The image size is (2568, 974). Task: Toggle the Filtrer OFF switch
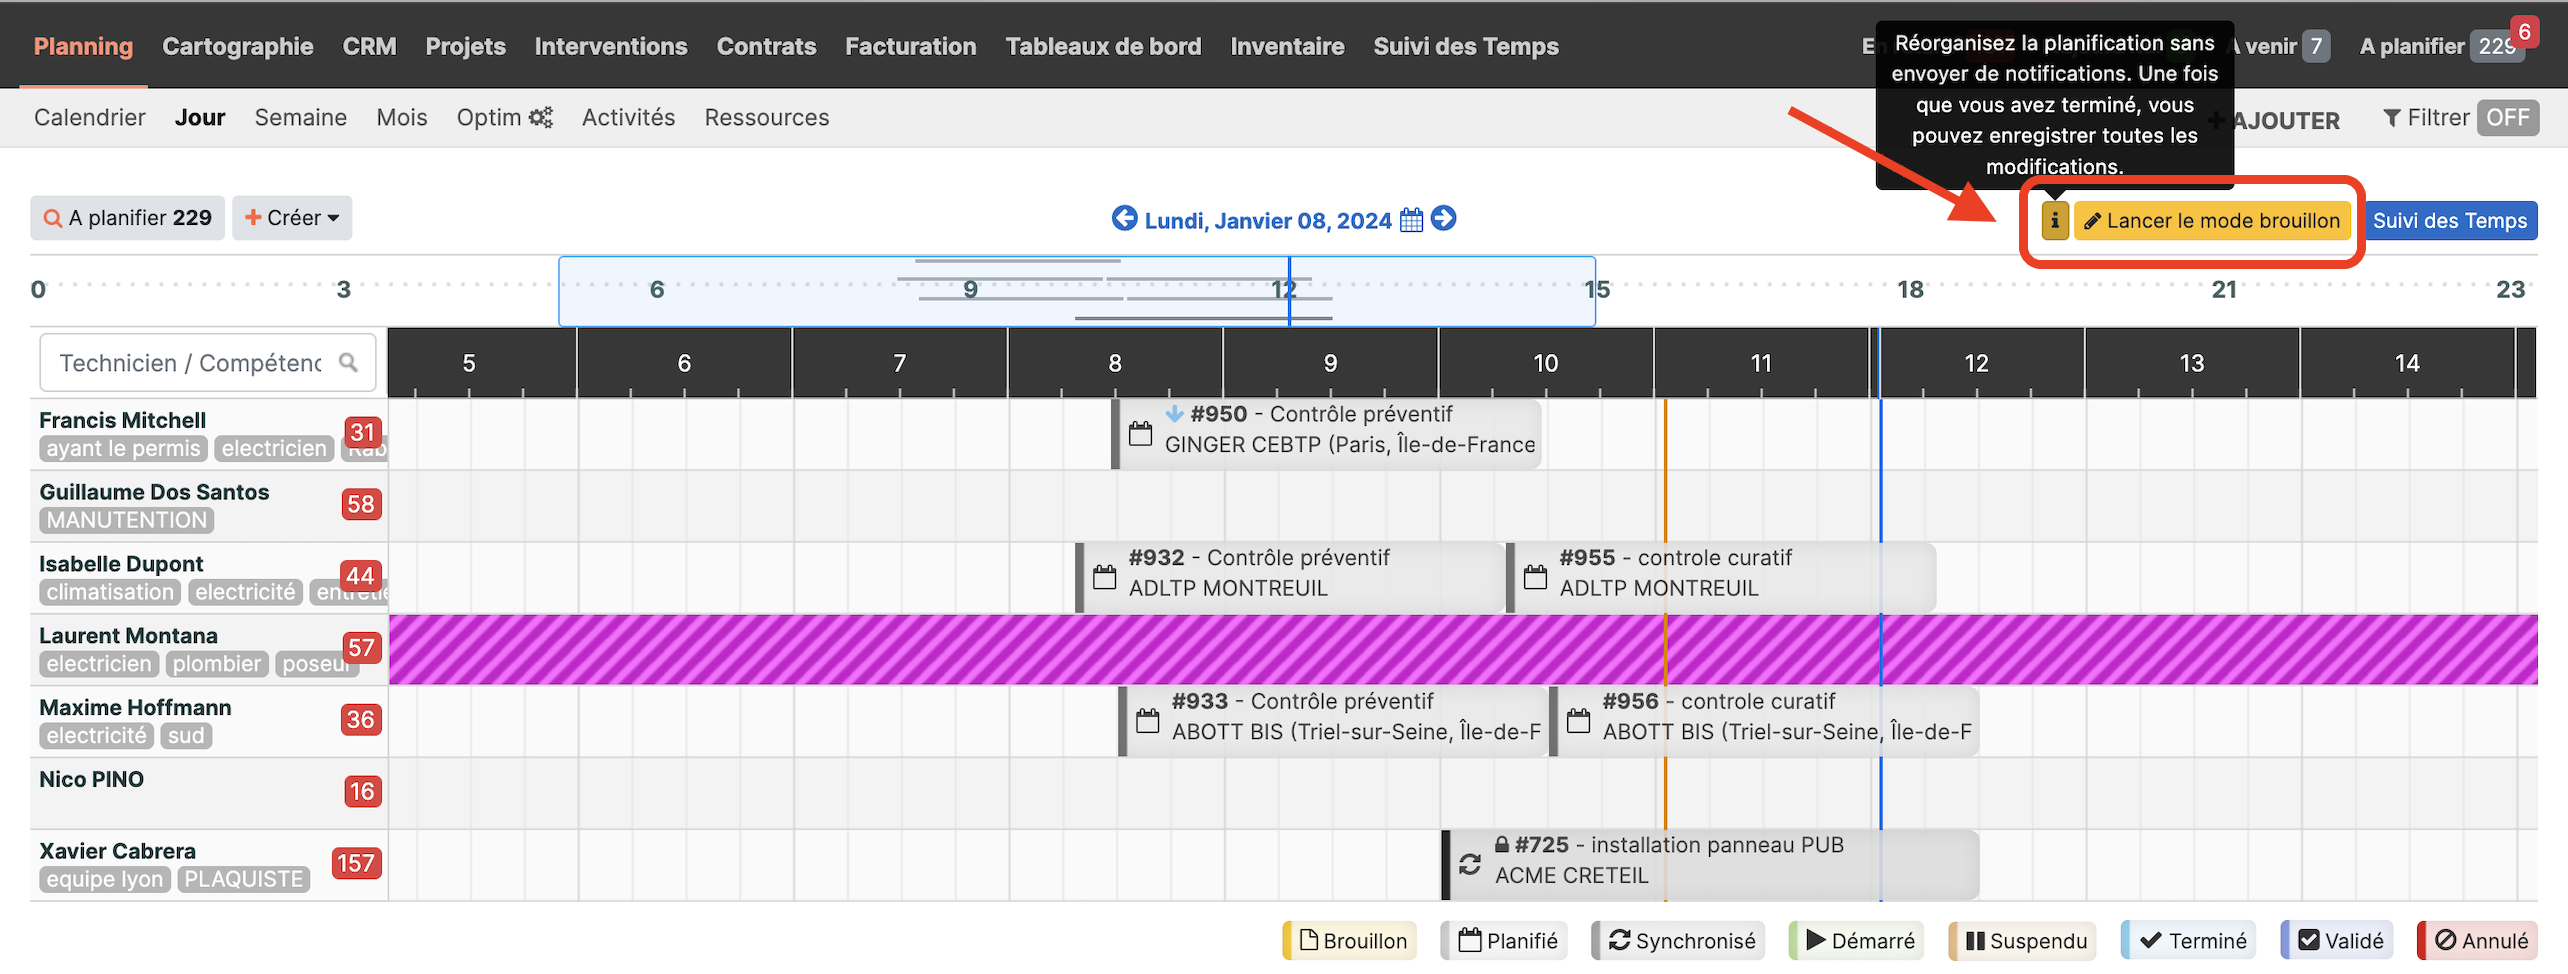[x=2508, y=118]
